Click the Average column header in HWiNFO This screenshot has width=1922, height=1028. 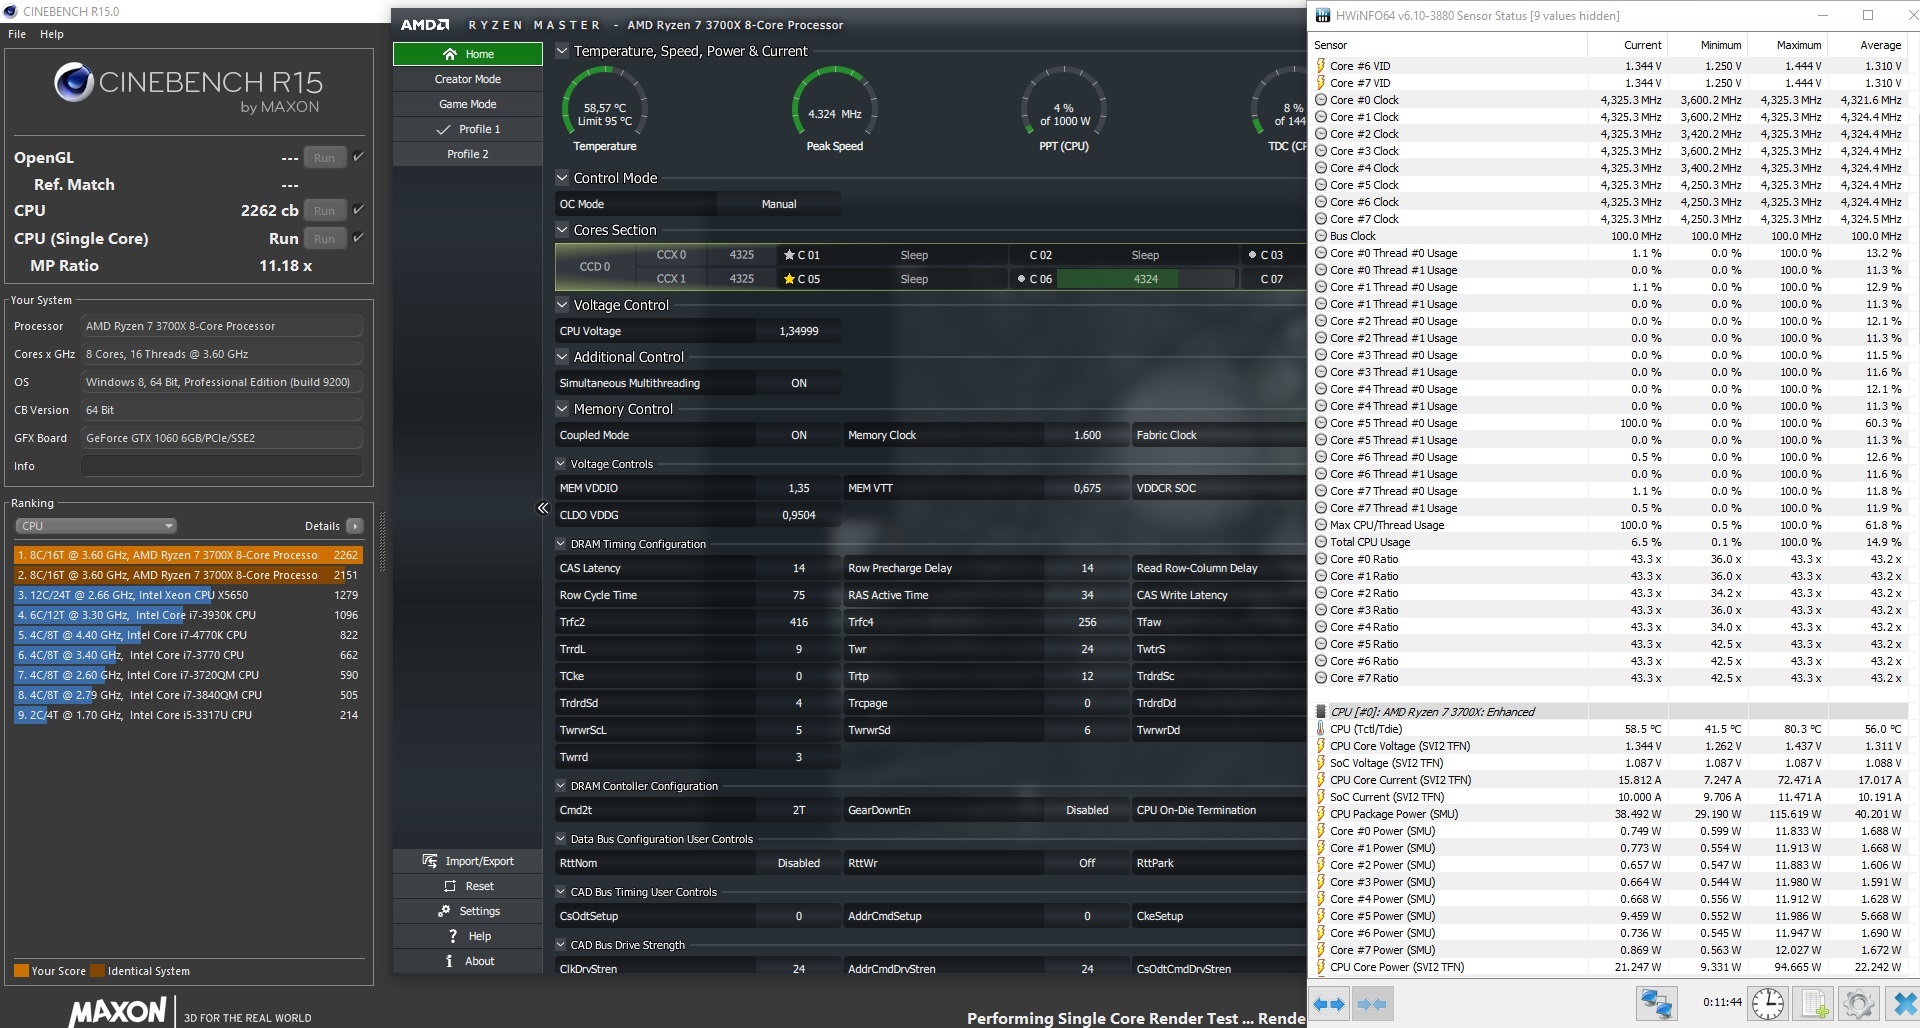point(1880,45)
